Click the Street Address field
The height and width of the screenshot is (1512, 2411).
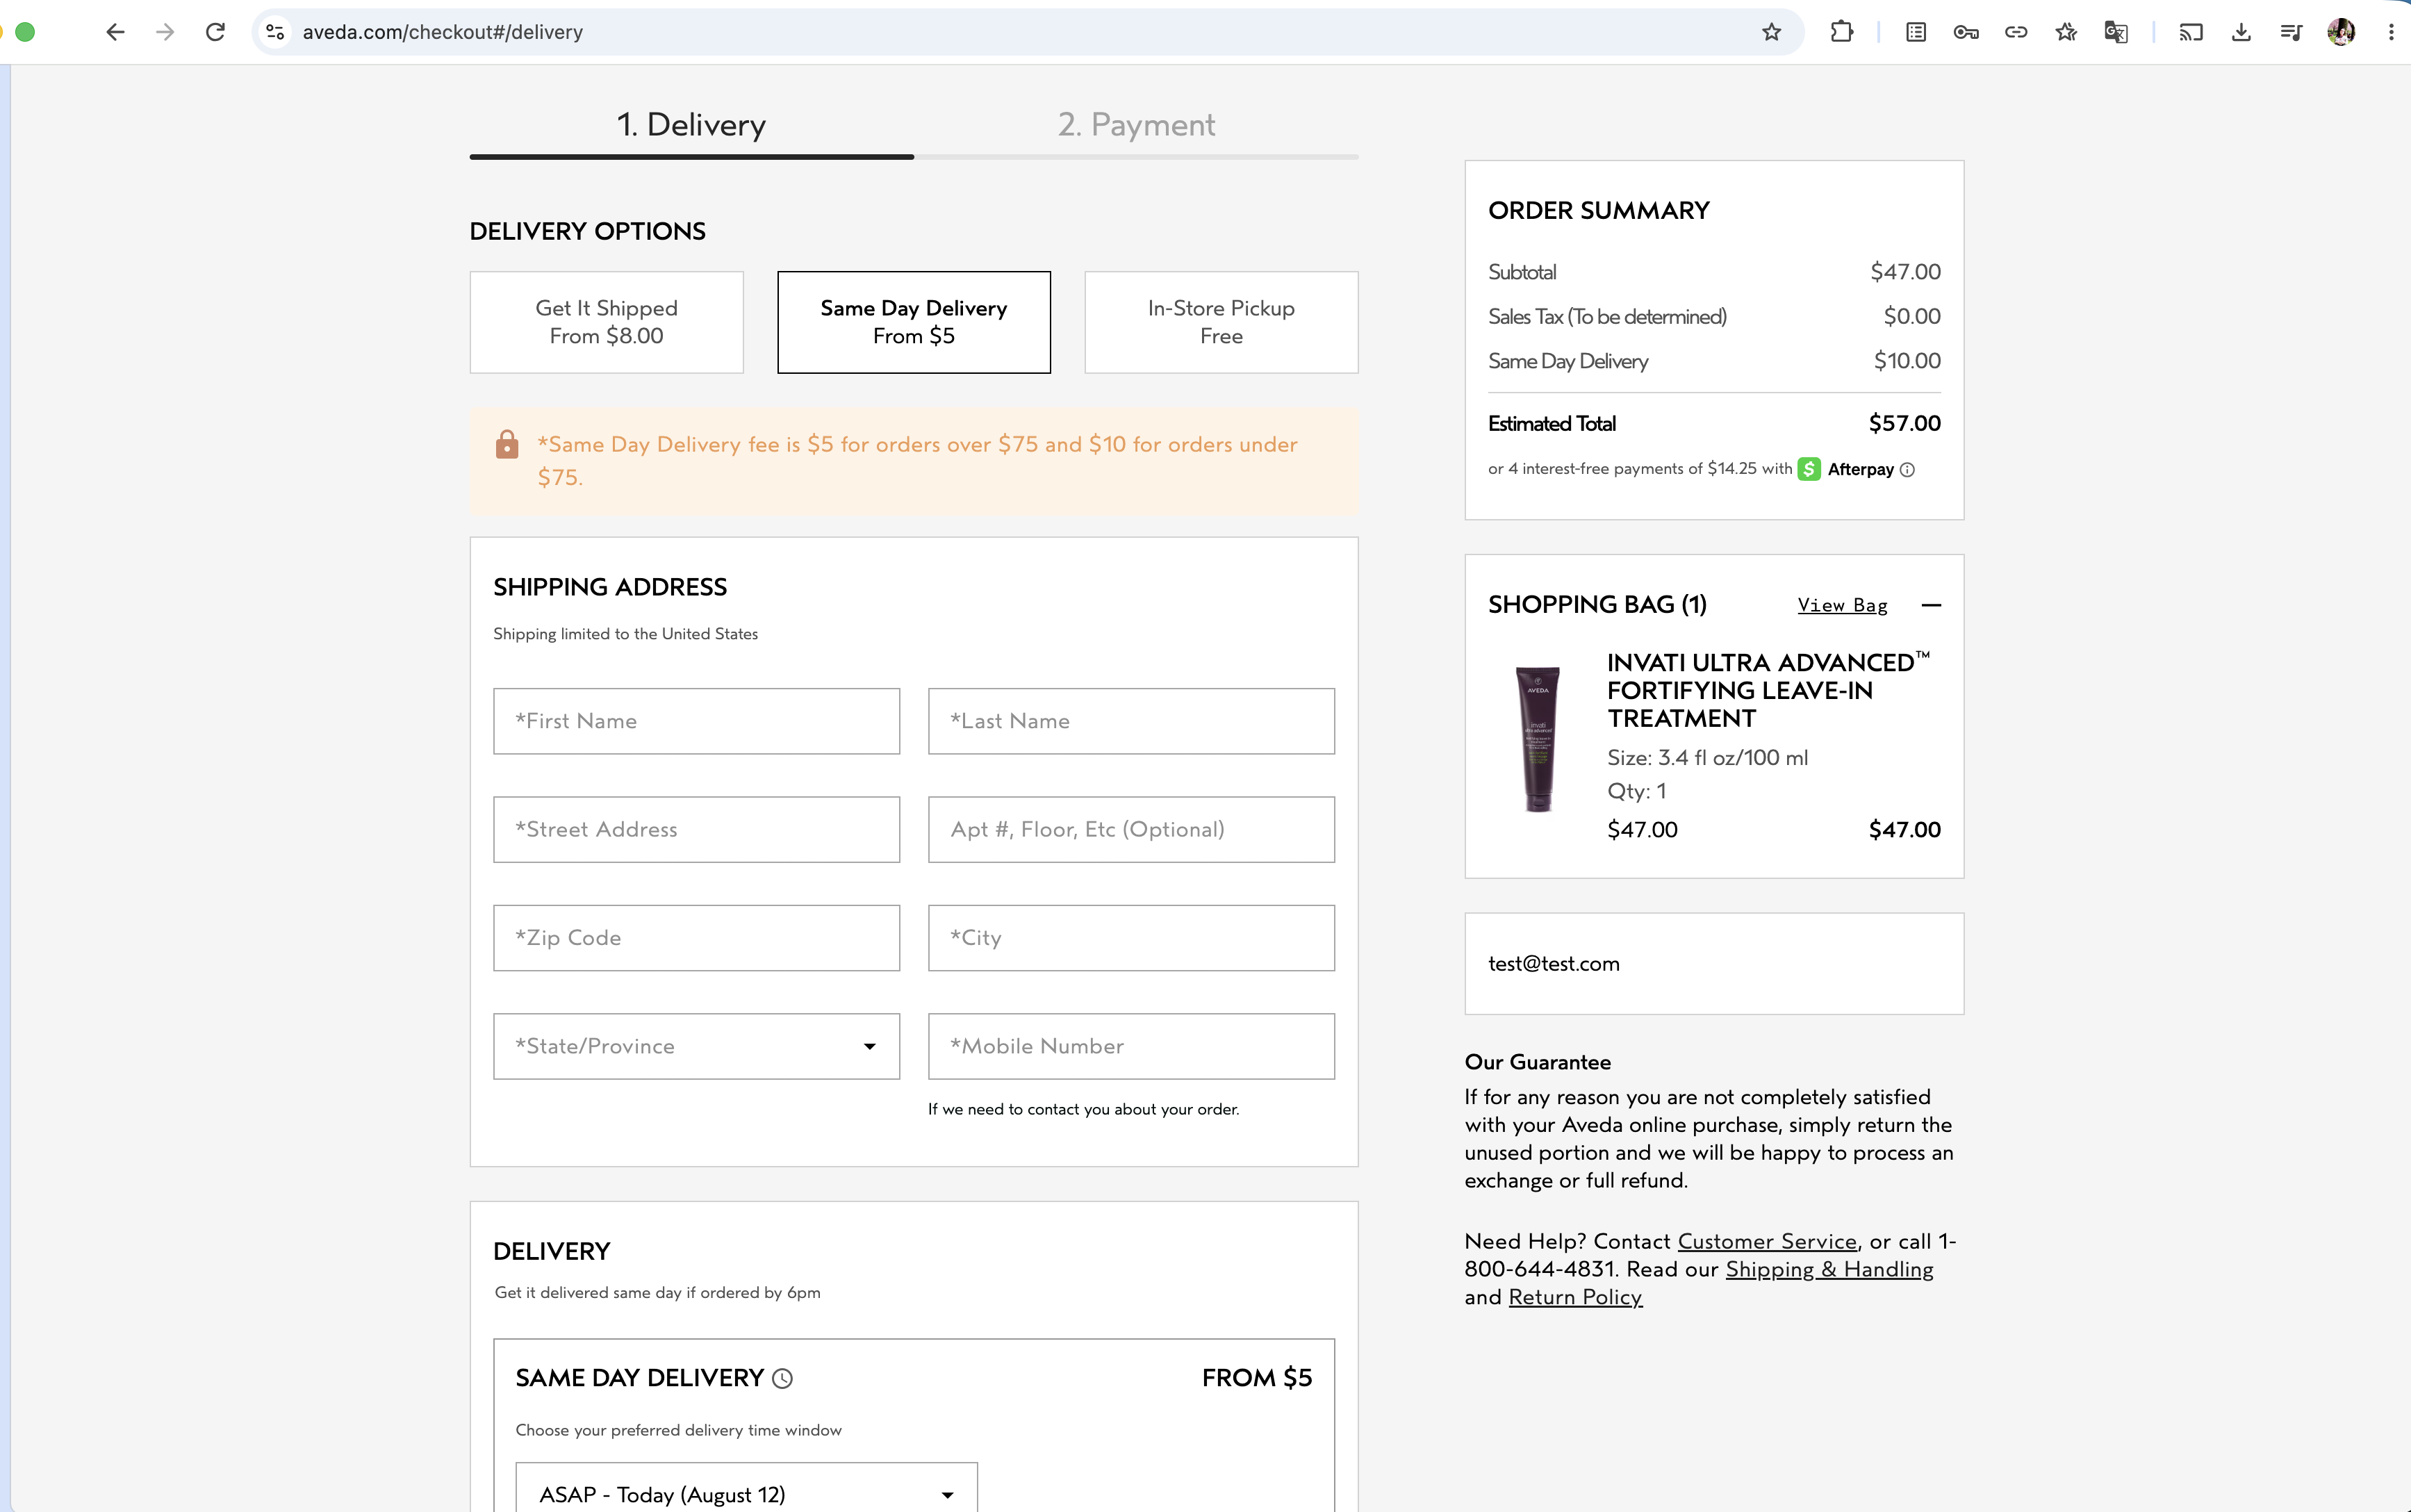coord(696,829)
